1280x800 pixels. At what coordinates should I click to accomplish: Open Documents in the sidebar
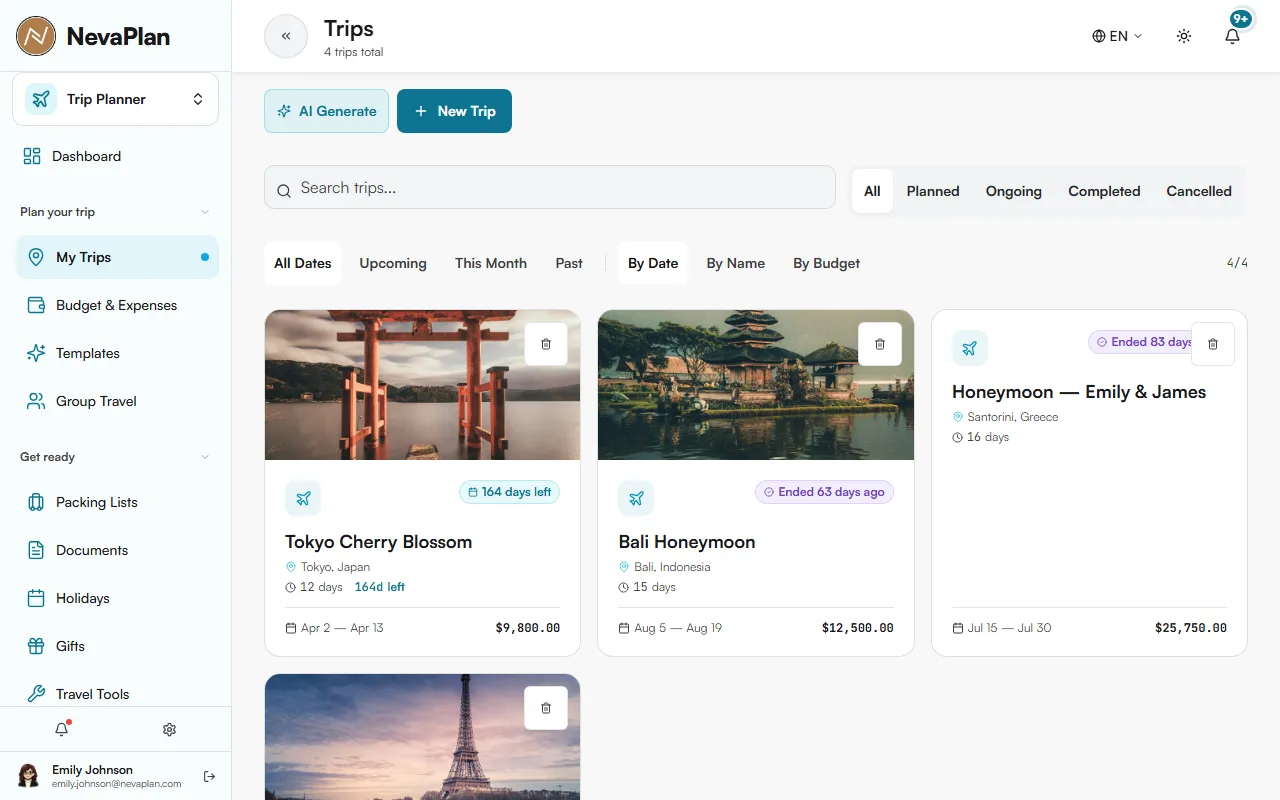pos(117,550)
